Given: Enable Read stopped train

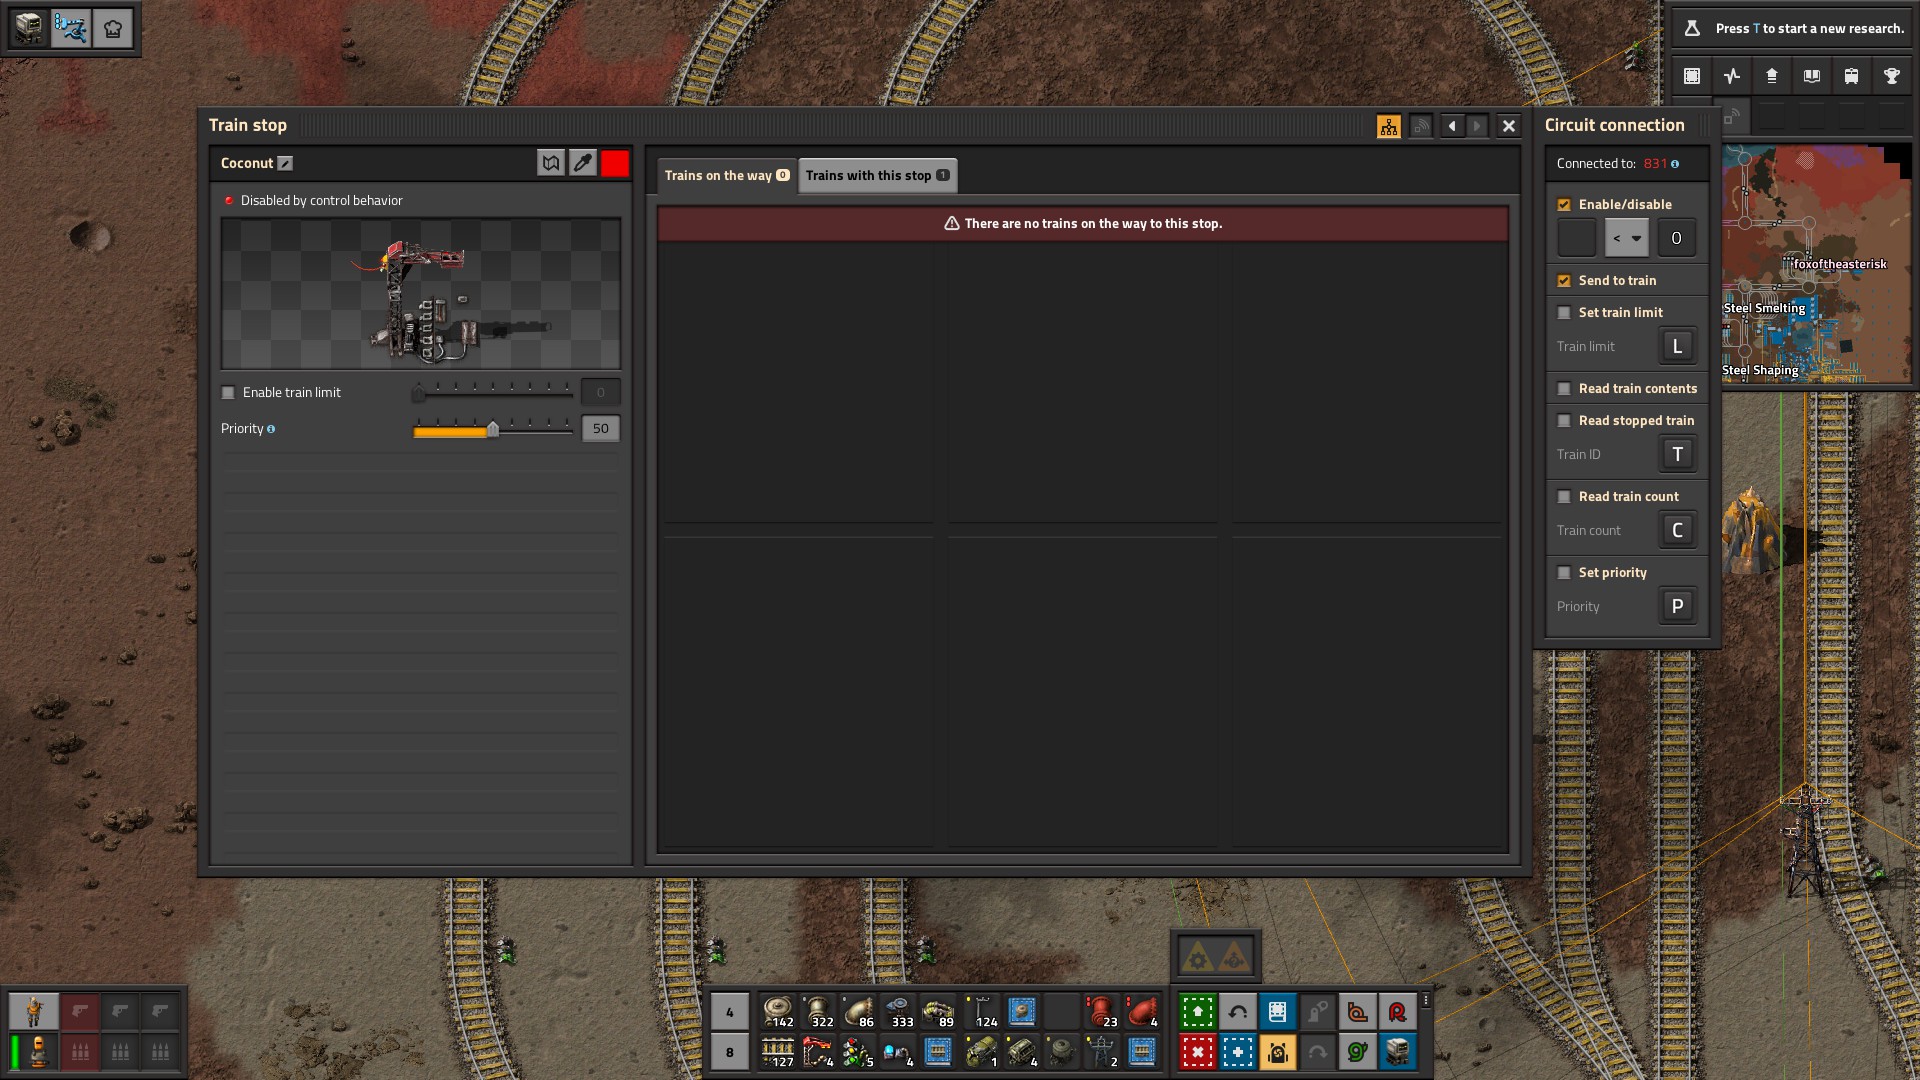Looking at the screenshot, I should click(x=1564, y=421).
